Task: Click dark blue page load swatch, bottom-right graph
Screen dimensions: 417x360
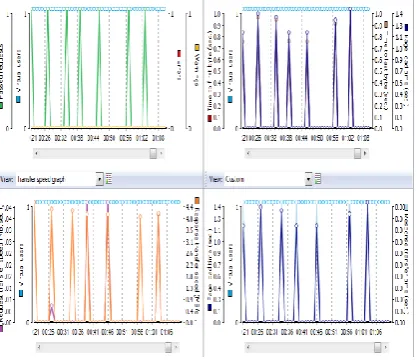Action: (210, 307)
